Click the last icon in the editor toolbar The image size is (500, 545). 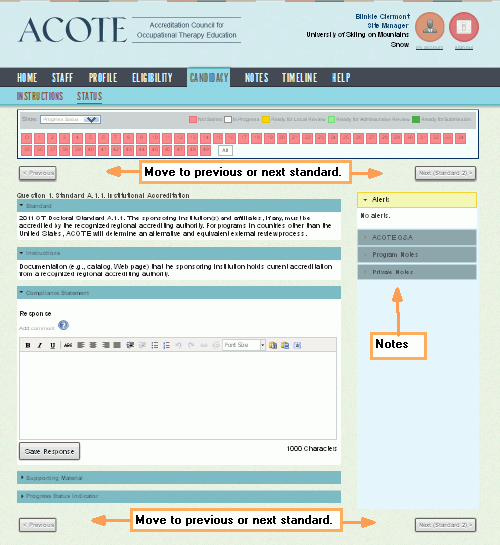pos(297,345)
